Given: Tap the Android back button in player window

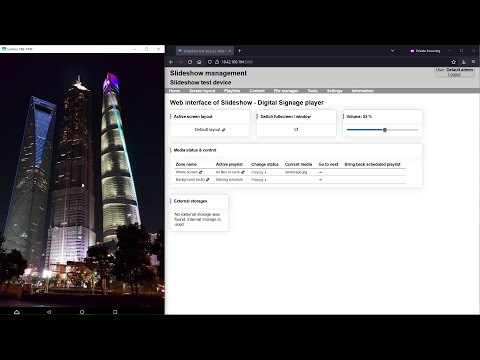Looking at the screenshot, I should pyautogui.click(x=49, y=312).
